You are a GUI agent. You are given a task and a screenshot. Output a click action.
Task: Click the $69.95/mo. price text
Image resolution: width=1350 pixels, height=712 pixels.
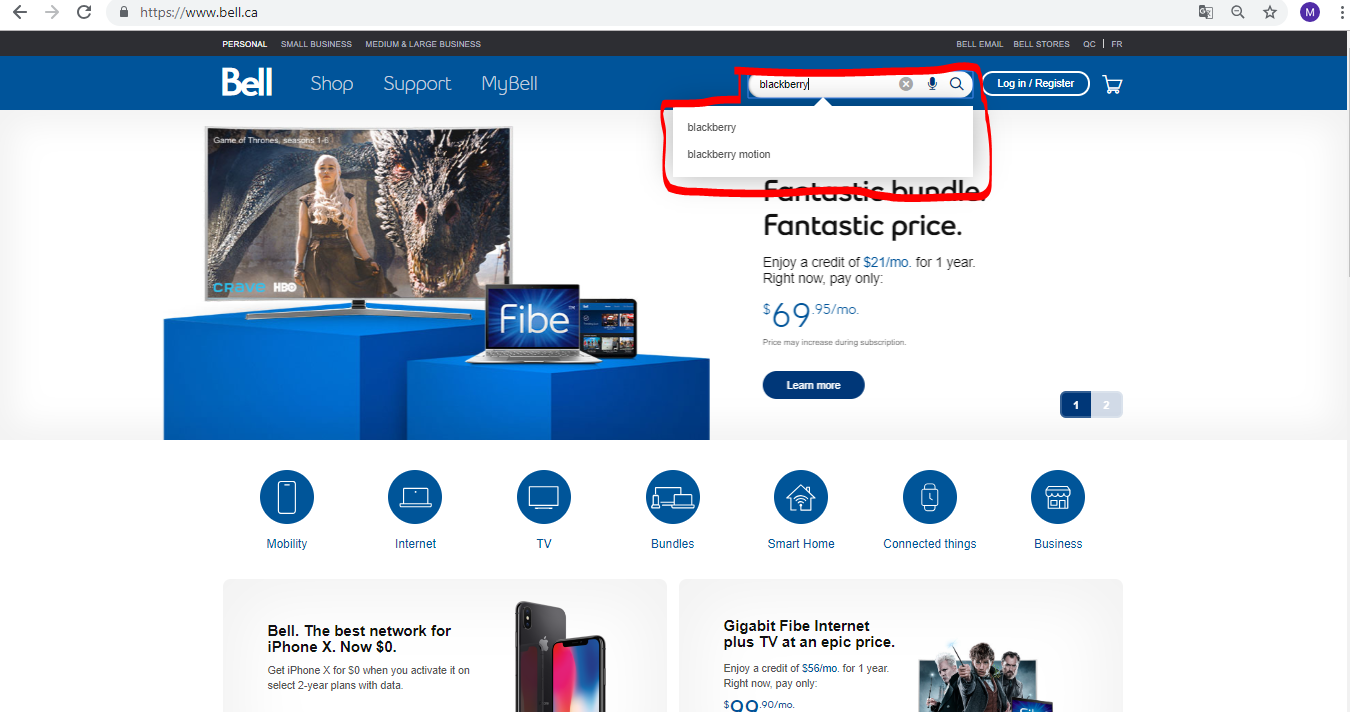pyautogui.click(x=811, y=314)
